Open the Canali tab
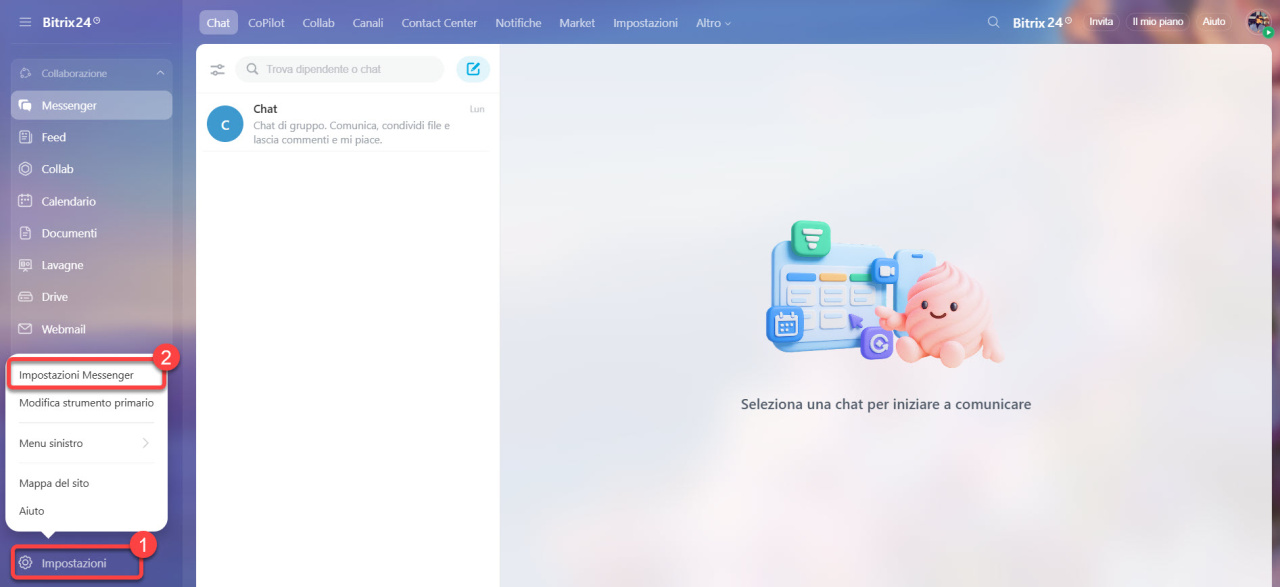The image size is (1280, 587). click(x=368, y=22)
